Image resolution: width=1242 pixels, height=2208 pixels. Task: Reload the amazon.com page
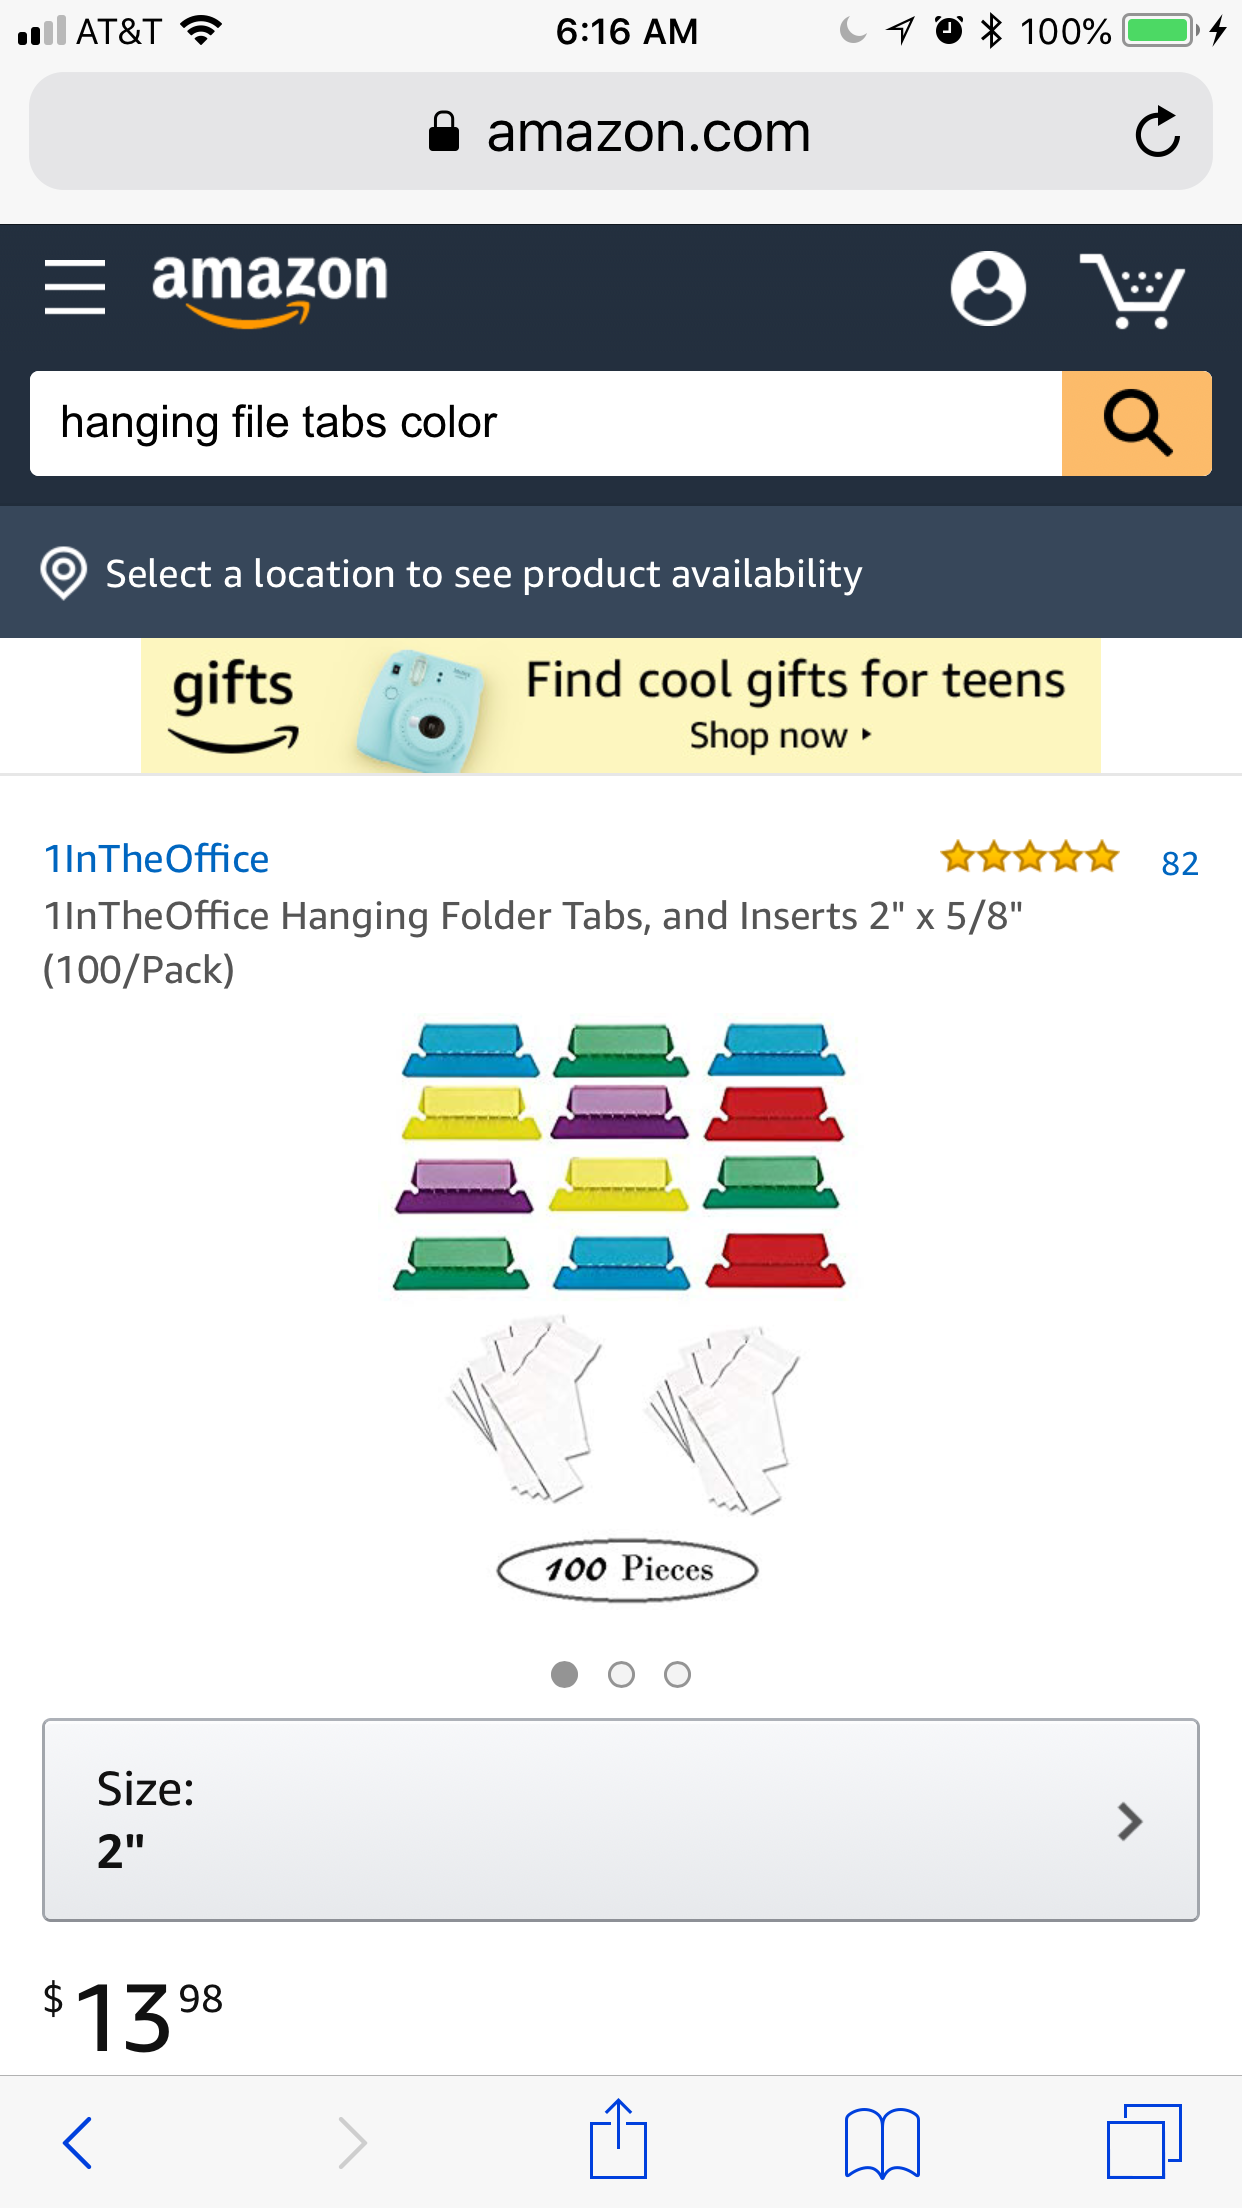(1157, 132)
